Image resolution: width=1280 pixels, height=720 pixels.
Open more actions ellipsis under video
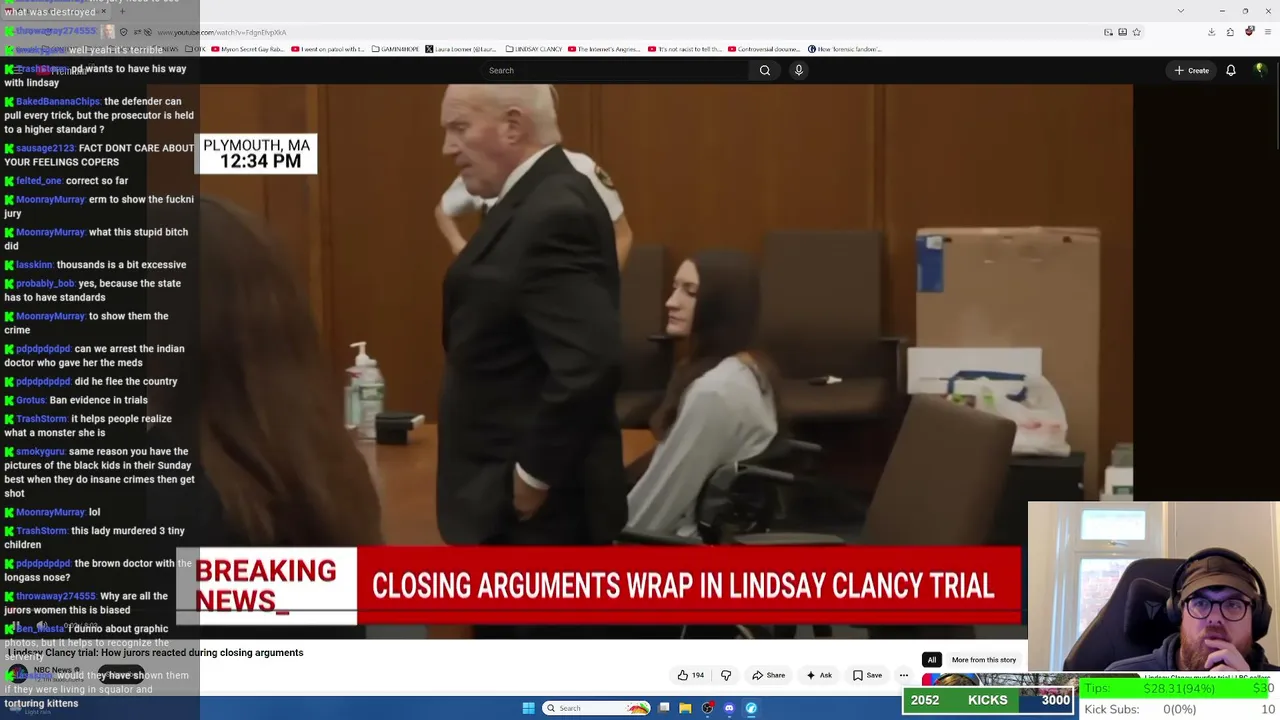pyautogui.click(x=903, y=675)
